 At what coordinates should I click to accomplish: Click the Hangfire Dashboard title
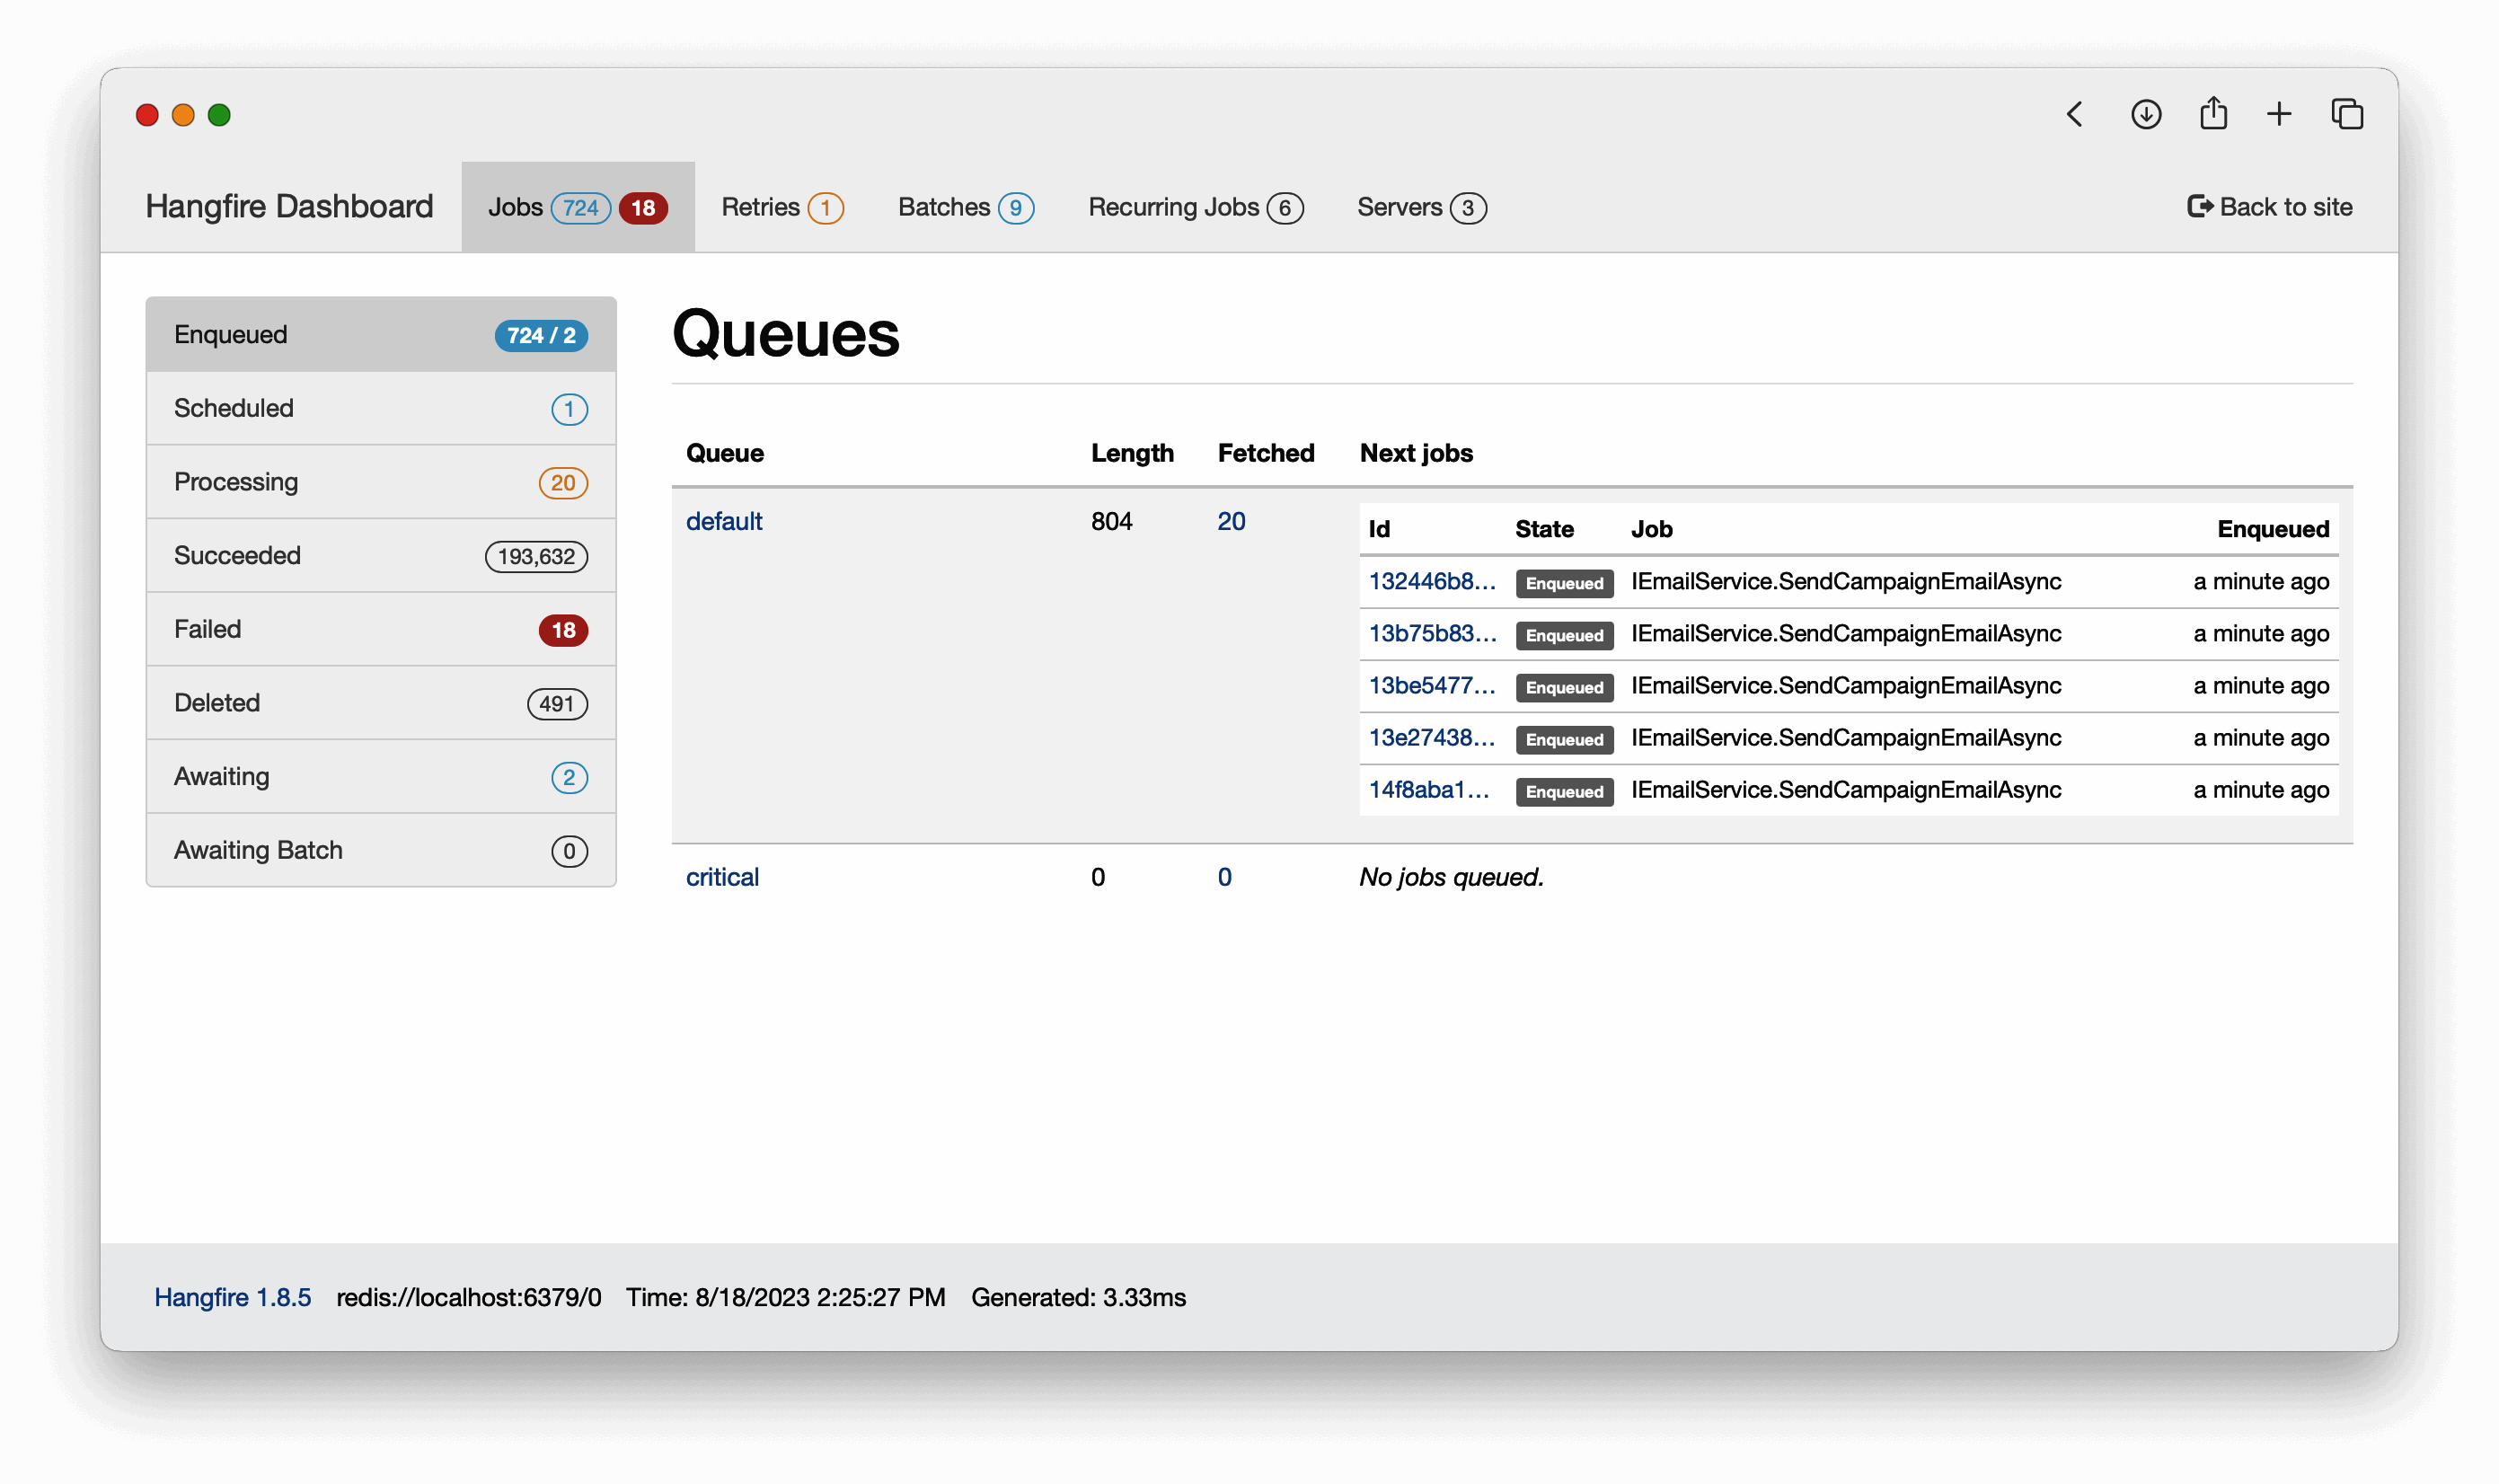tap(289, 206)
